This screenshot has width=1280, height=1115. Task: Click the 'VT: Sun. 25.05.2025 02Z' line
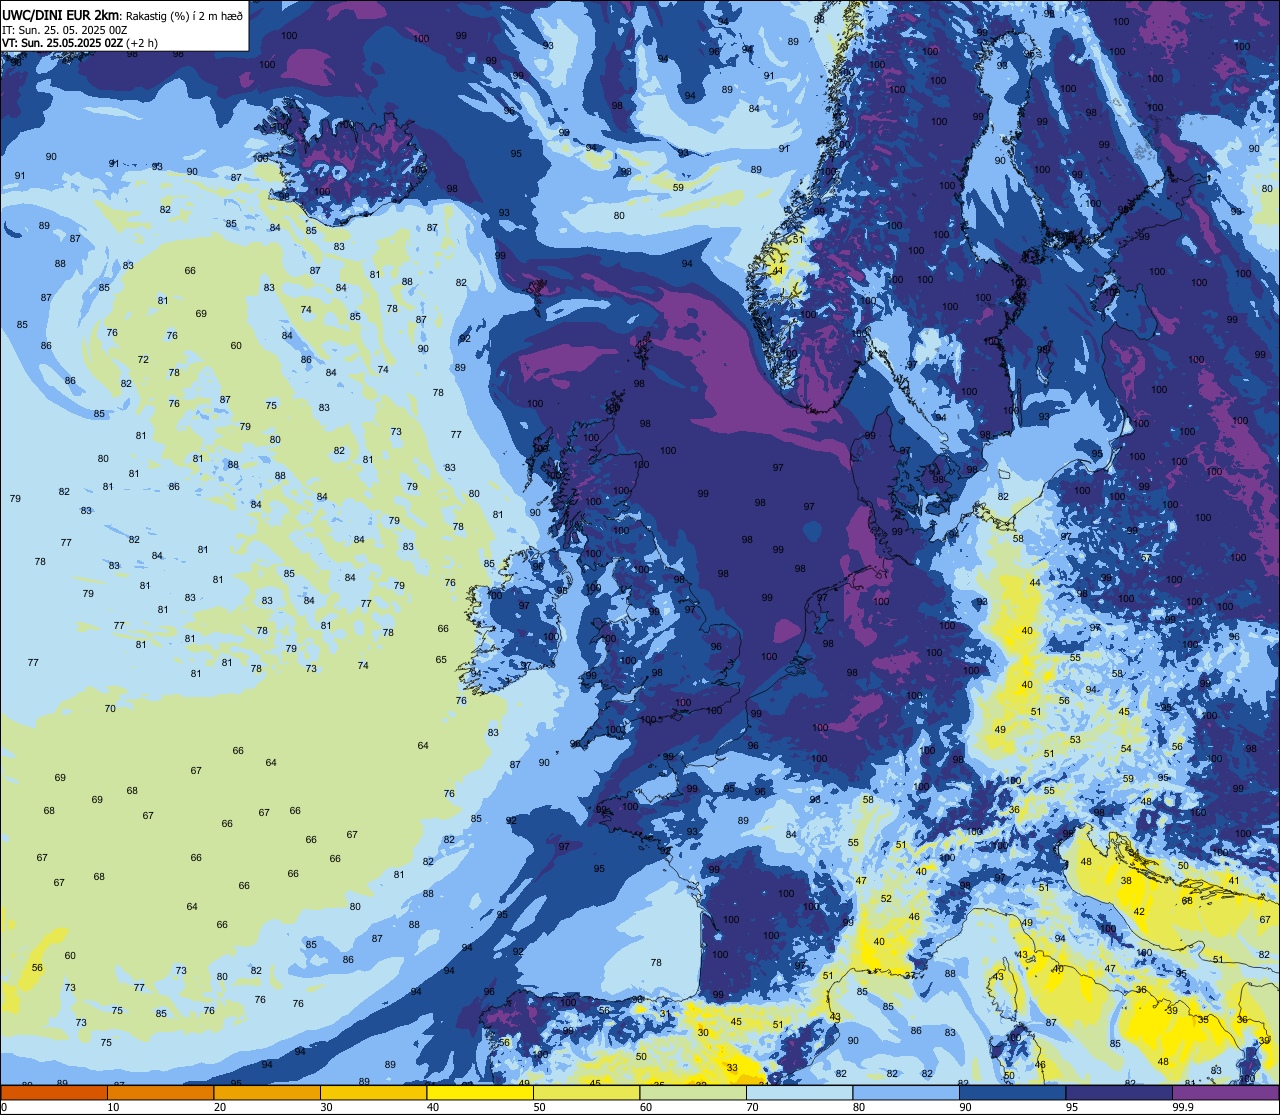click(x=63, y=43)
